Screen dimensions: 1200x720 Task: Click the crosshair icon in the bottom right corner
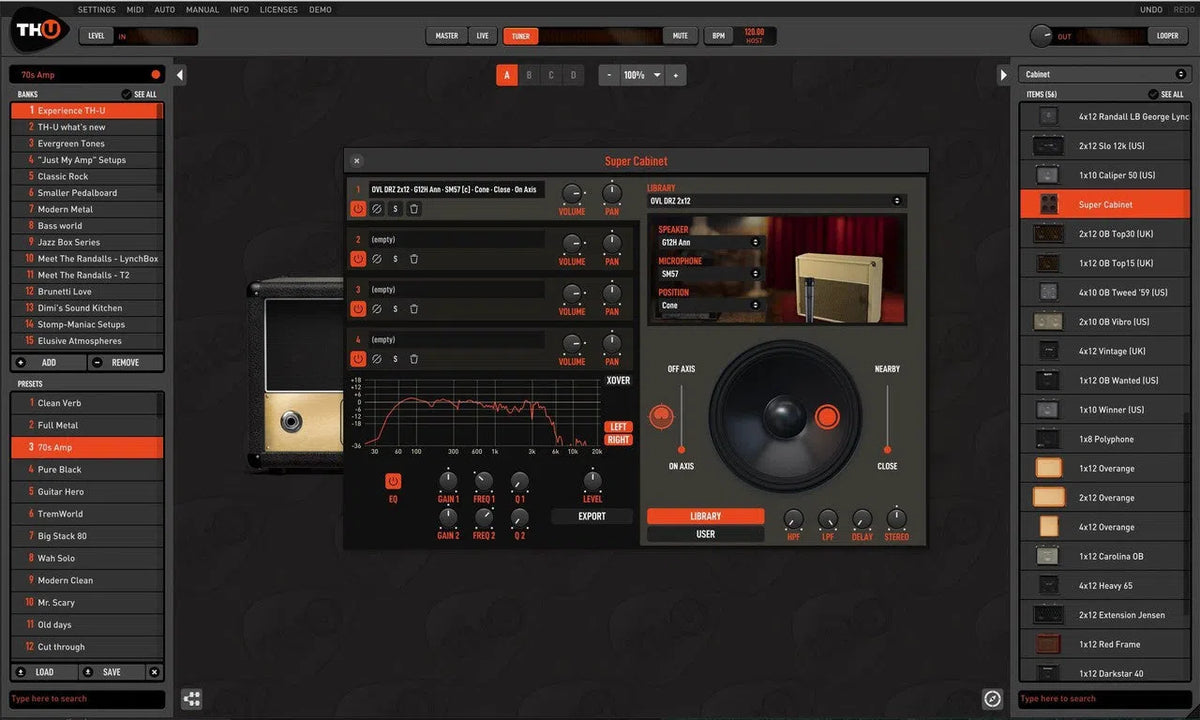(992, 698)
